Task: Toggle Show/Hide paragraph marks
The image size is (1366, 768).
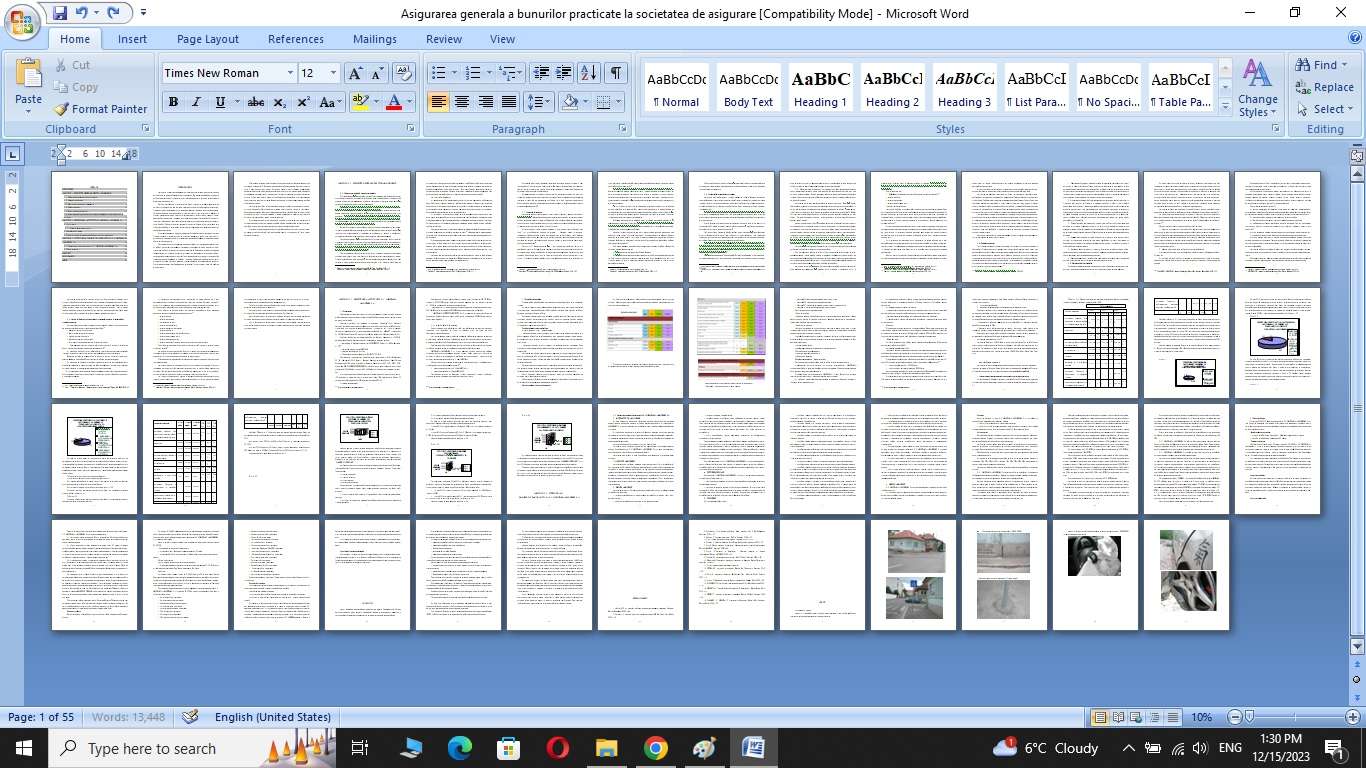Action: 616,73
